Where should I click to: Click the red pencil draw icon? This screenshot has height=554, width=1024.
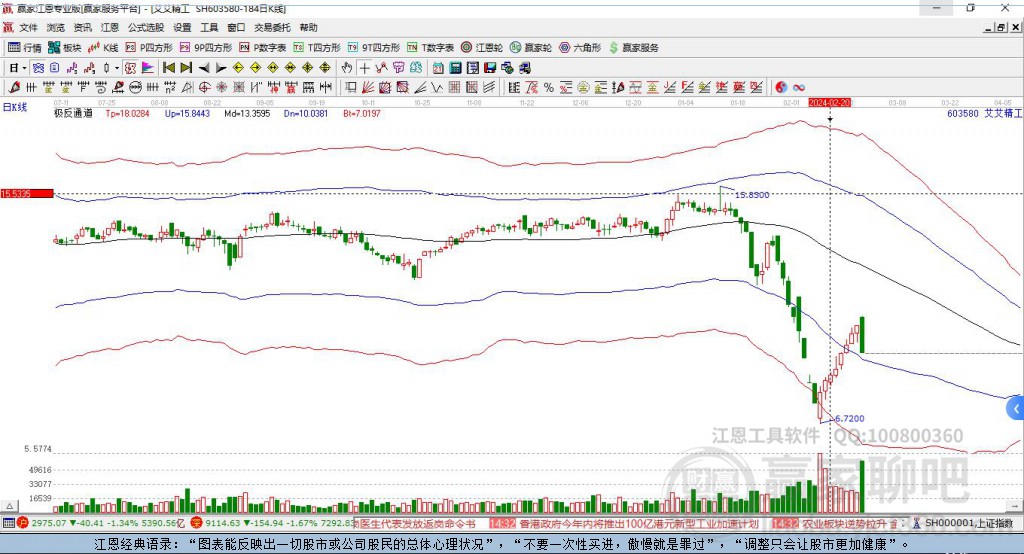click(x=14, y=88)
